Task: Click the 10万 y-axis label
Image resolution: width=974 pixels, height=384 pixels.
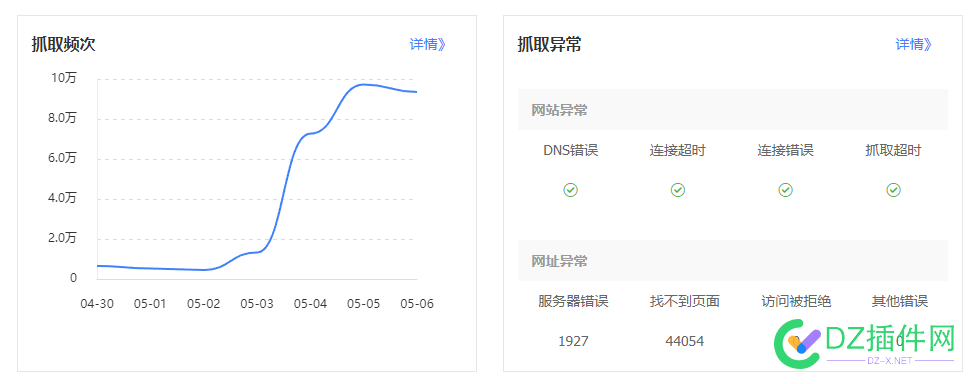Action: (x=65, y=78)
